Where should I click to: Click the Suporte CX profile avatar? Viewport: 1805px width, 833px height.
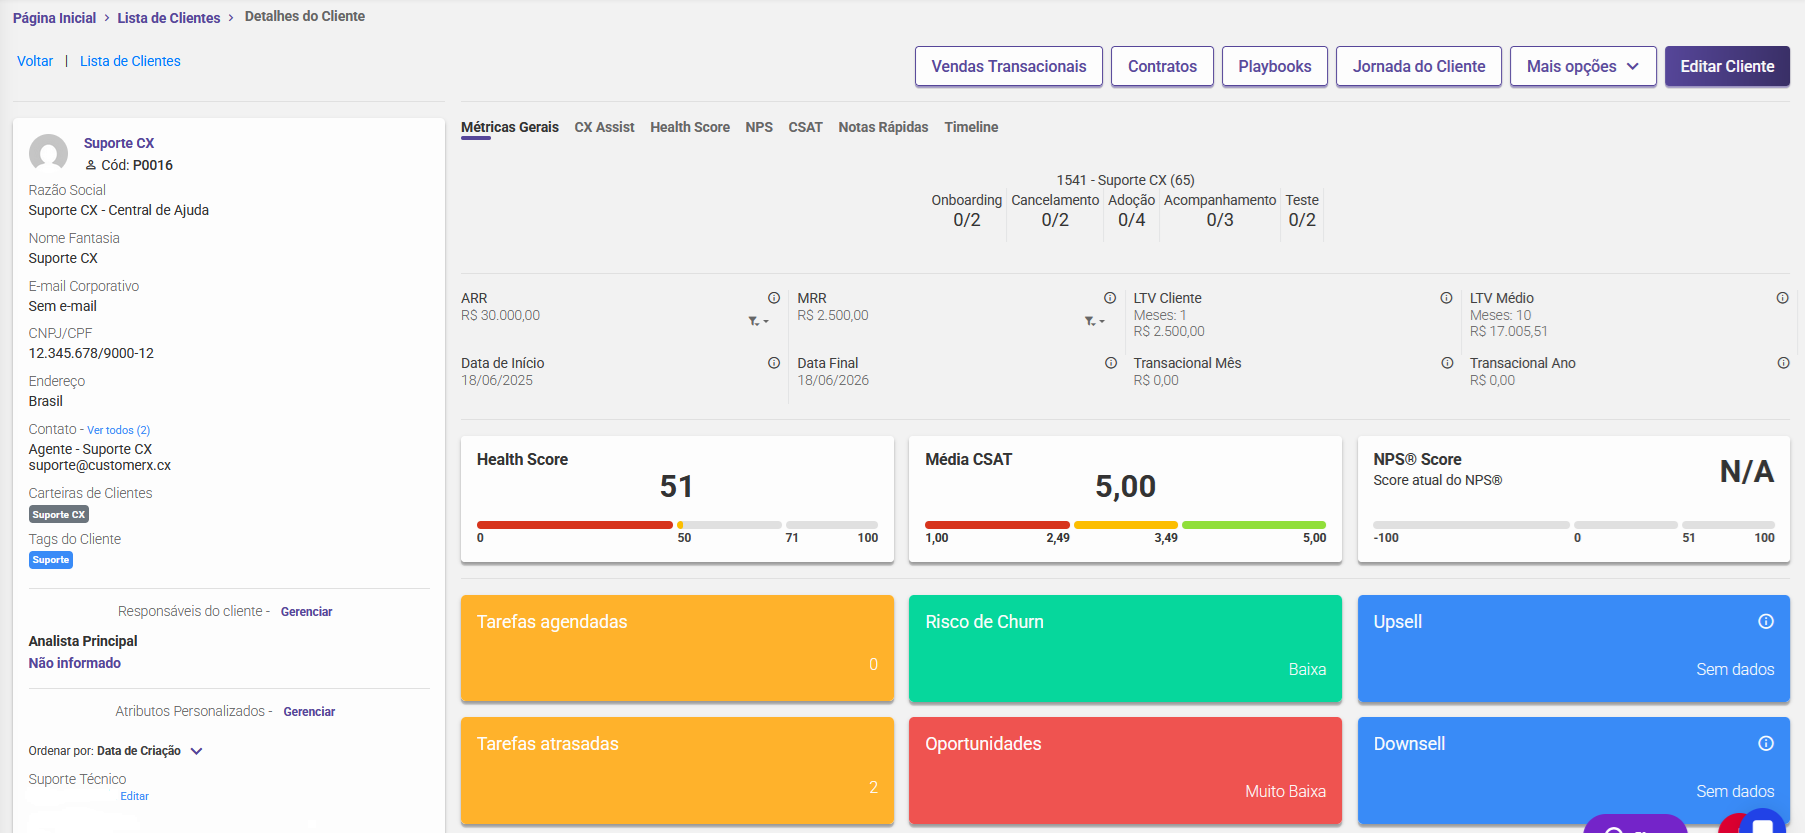[x=49, y=154]
